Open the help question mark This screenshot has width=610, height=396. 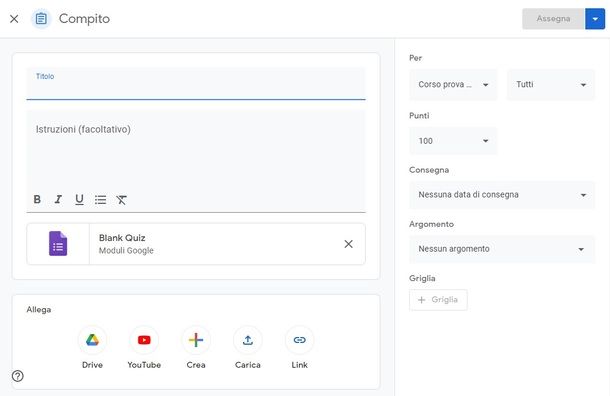(x=18, y=376)
